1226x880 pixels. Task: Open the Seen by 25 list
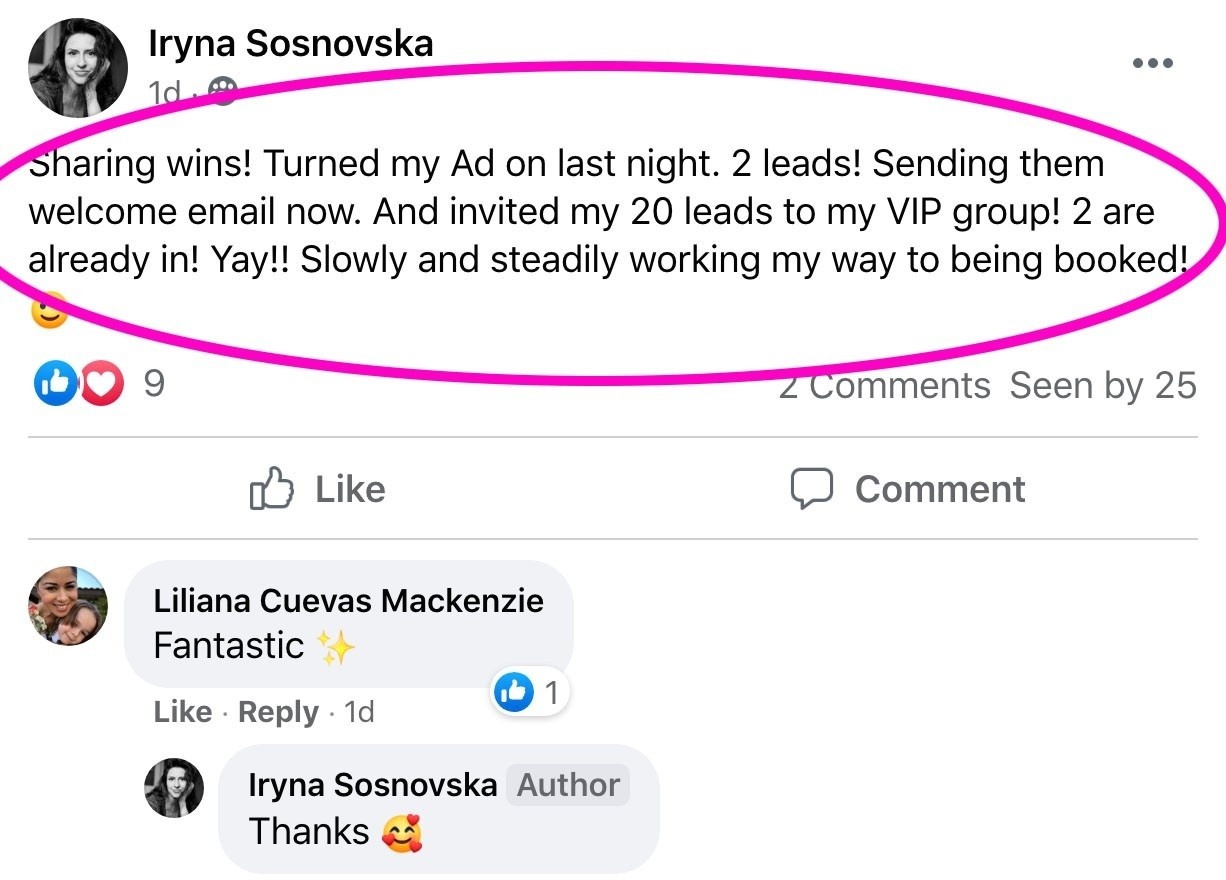pyautogui.click(x=1102, y=385)
